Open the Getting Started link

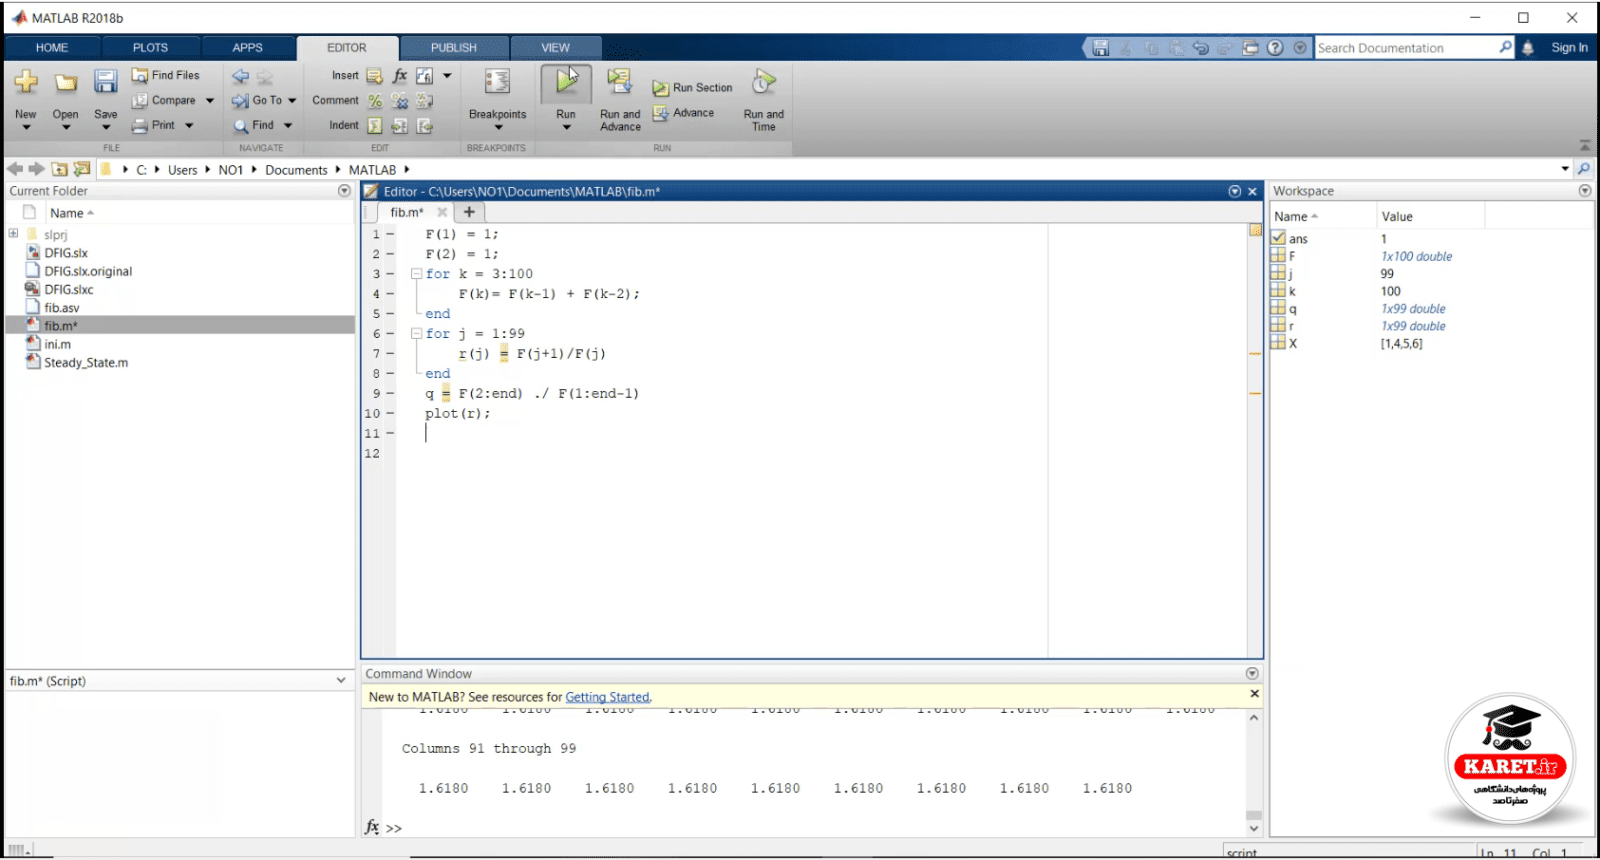tap(608, 697)
